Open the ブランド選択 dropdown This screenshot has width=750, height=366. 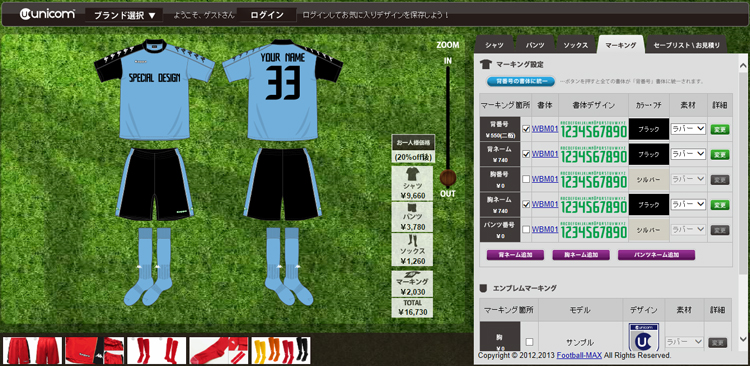(x=124, y=15)
